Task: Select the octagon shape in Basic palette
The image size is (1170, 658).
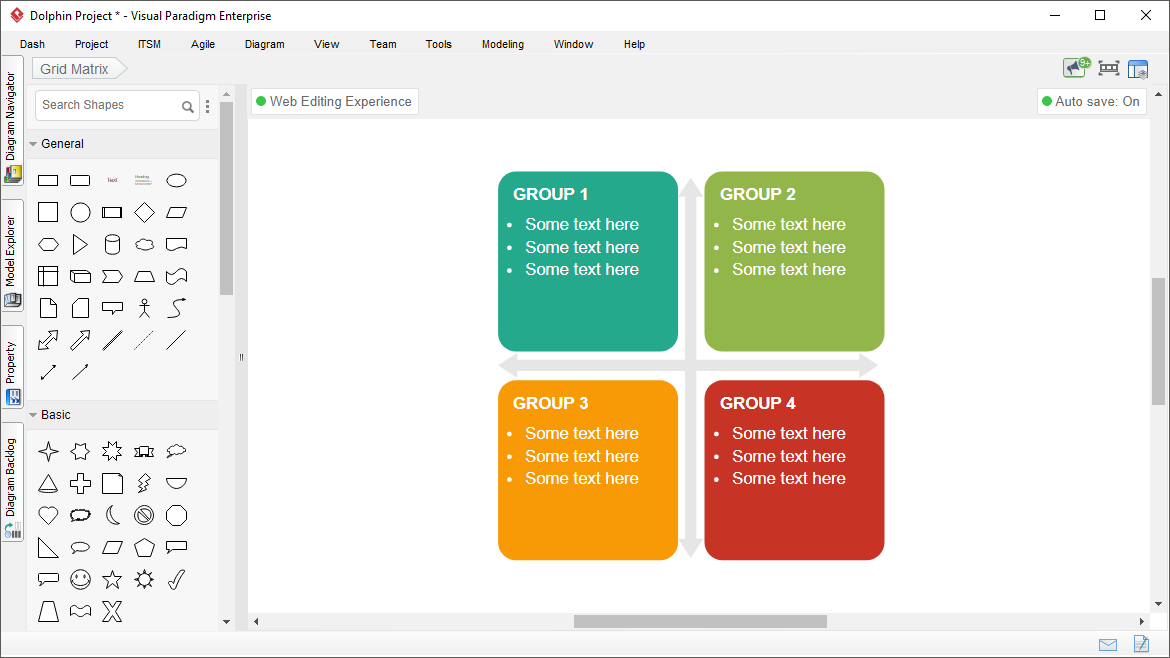Action: point(176,516)
